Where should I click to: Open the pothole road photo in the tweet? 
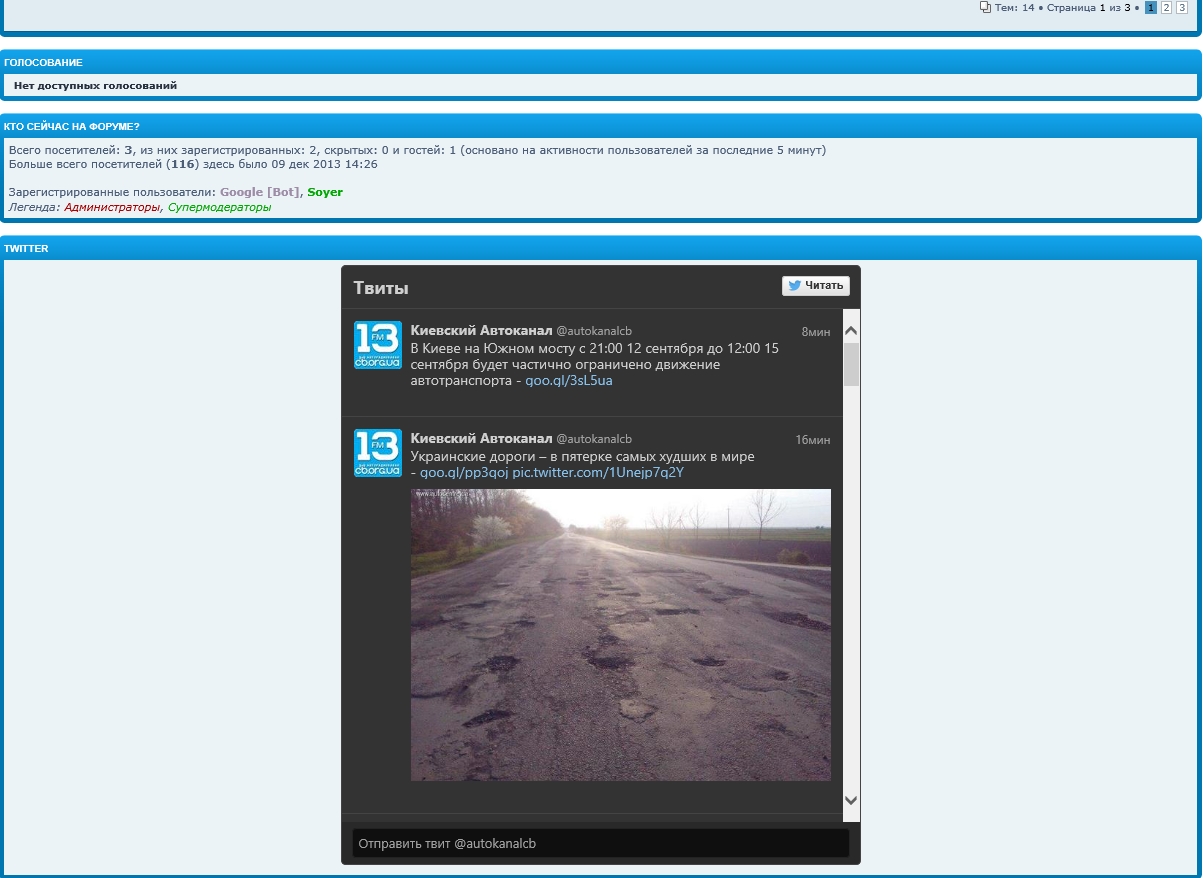coord(620,634)
